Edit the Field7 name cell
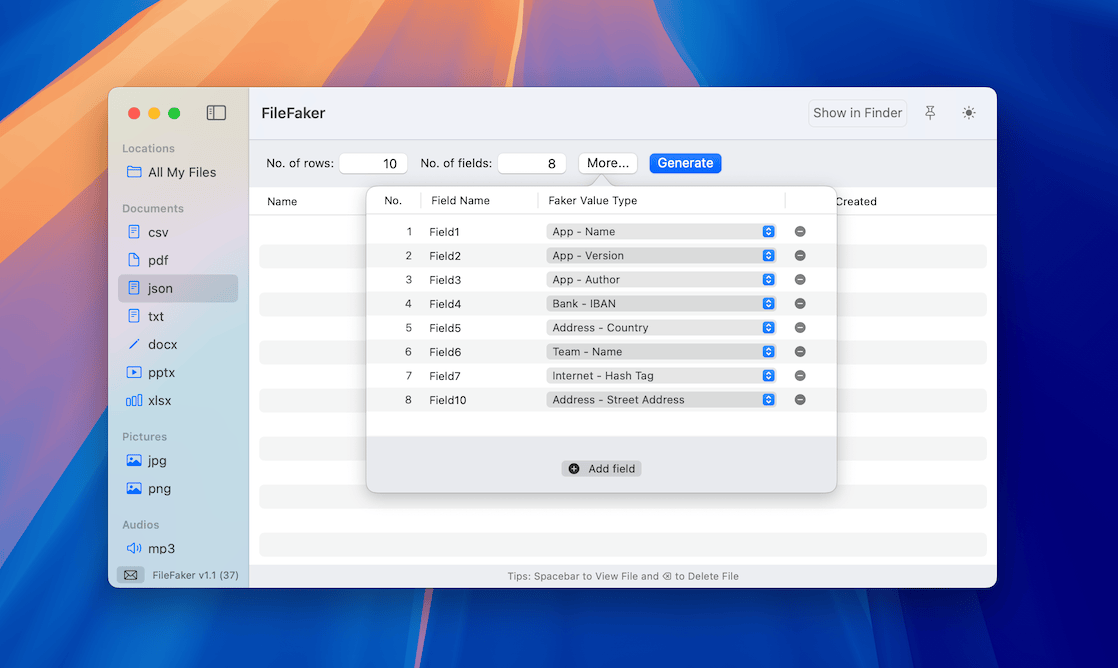The image size is (1118, 668). pyautogui.click(x=445, y=376)
